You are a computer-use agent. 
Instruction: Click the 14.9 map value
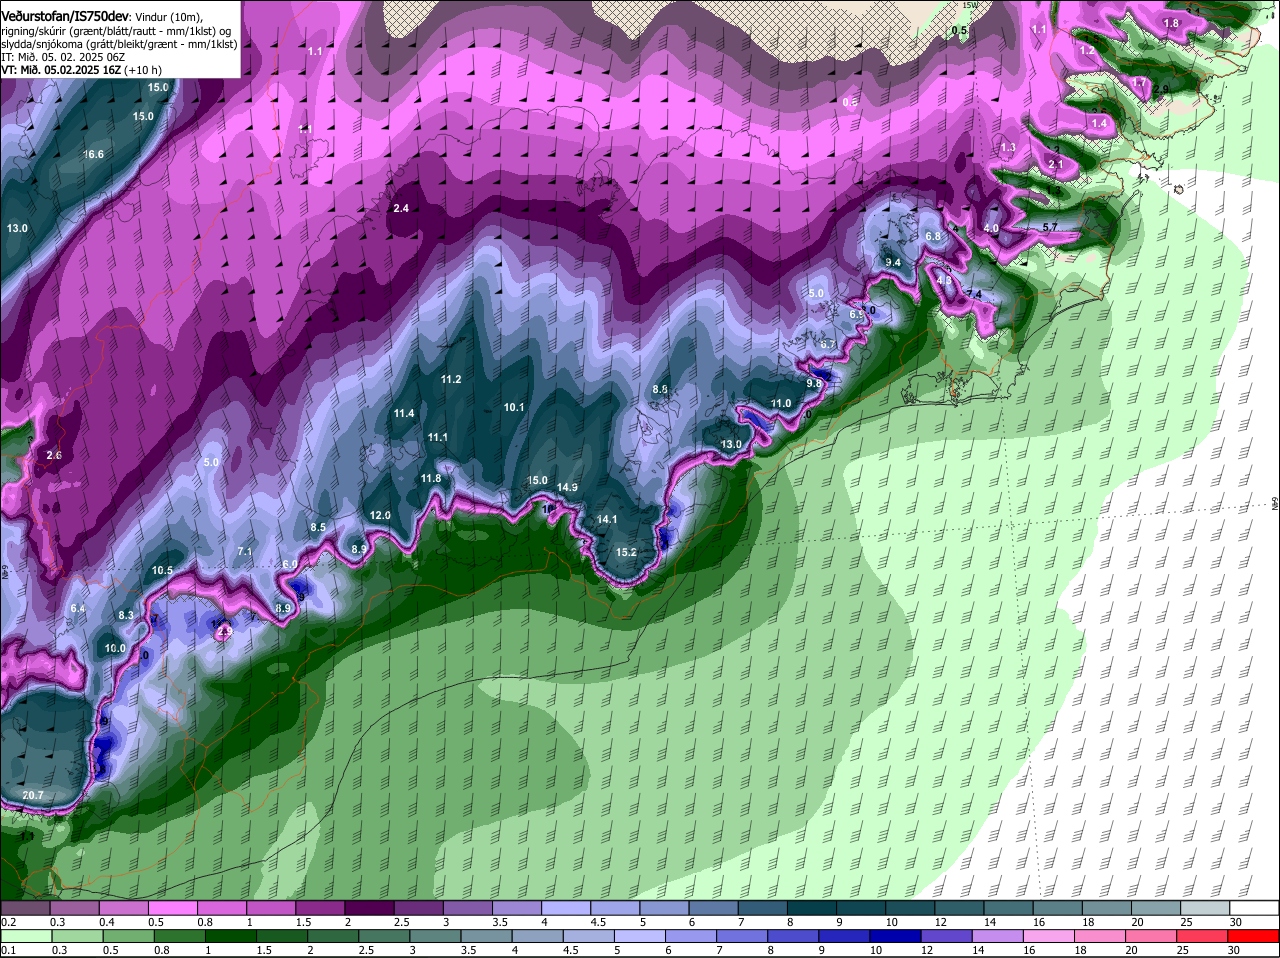coord(567,487)
